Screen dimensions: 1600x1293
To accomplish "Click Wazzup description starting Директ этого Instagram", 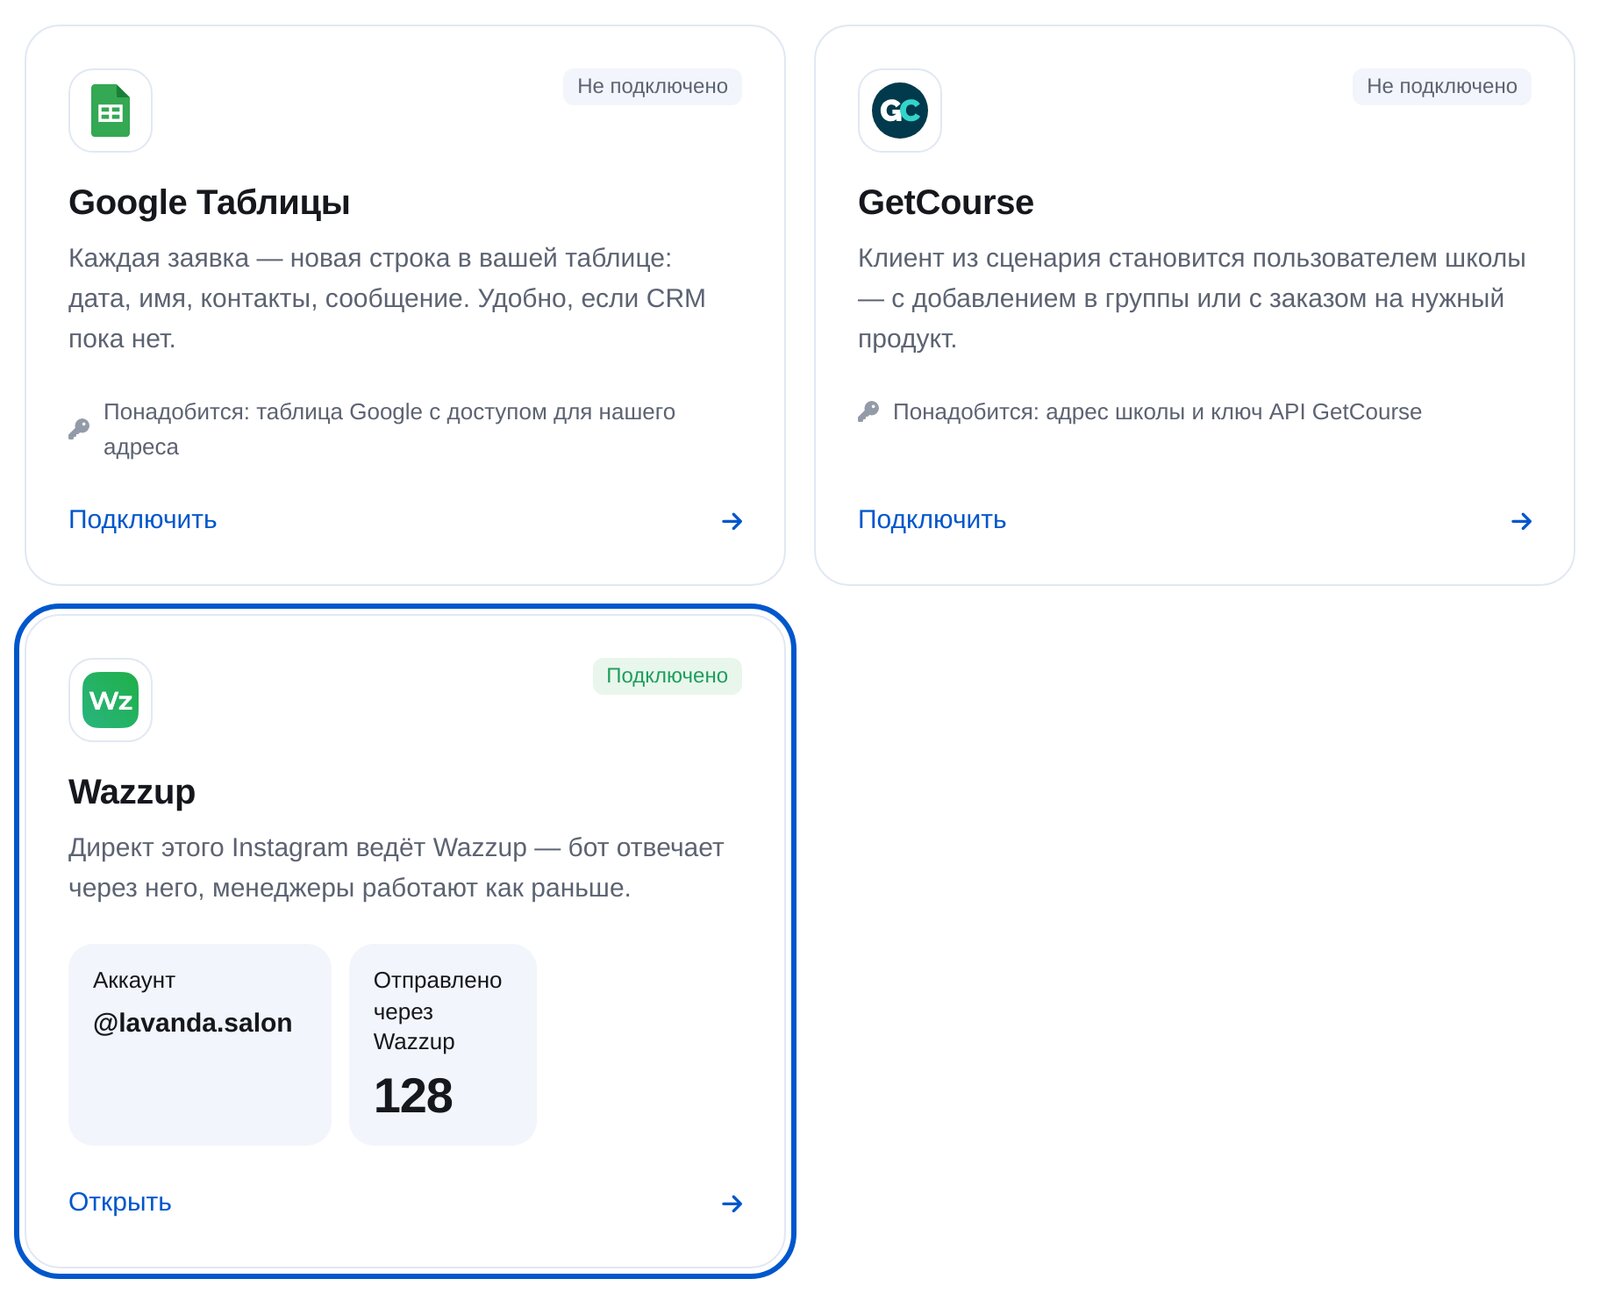I will pyautogui.click(x=397, y=867).
